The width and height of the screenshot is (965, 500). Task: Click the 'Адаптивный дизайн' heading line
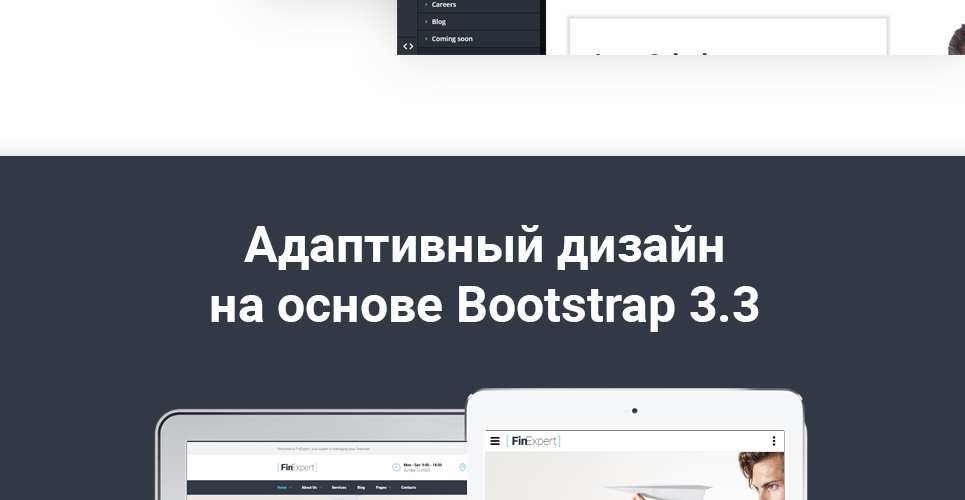[x=484, y=245]
